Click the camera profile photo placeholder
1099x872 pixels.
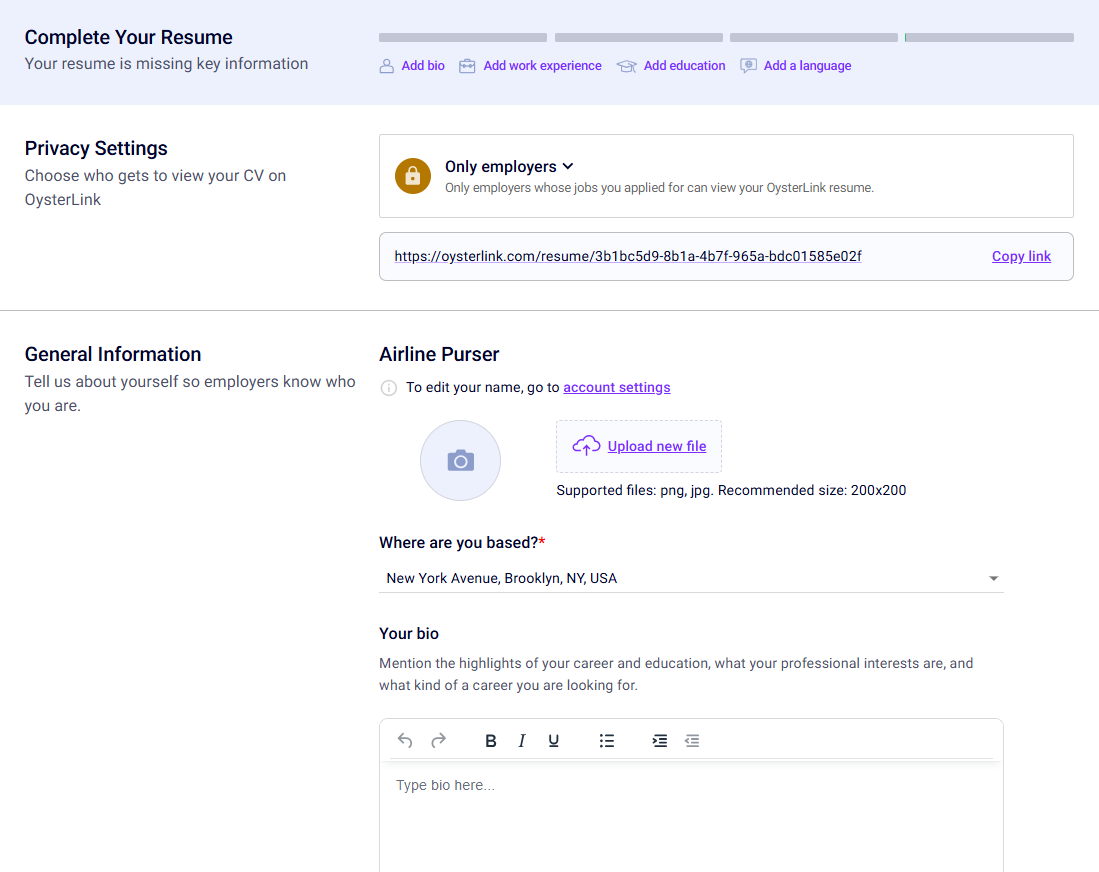[x=460, y=461]
